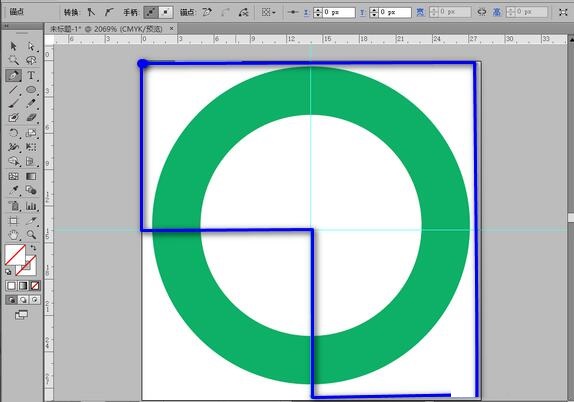574x402 pixels.
Task: Activate the Eyedropper tool
Action: pyautogui.click(x=14, y=190)
